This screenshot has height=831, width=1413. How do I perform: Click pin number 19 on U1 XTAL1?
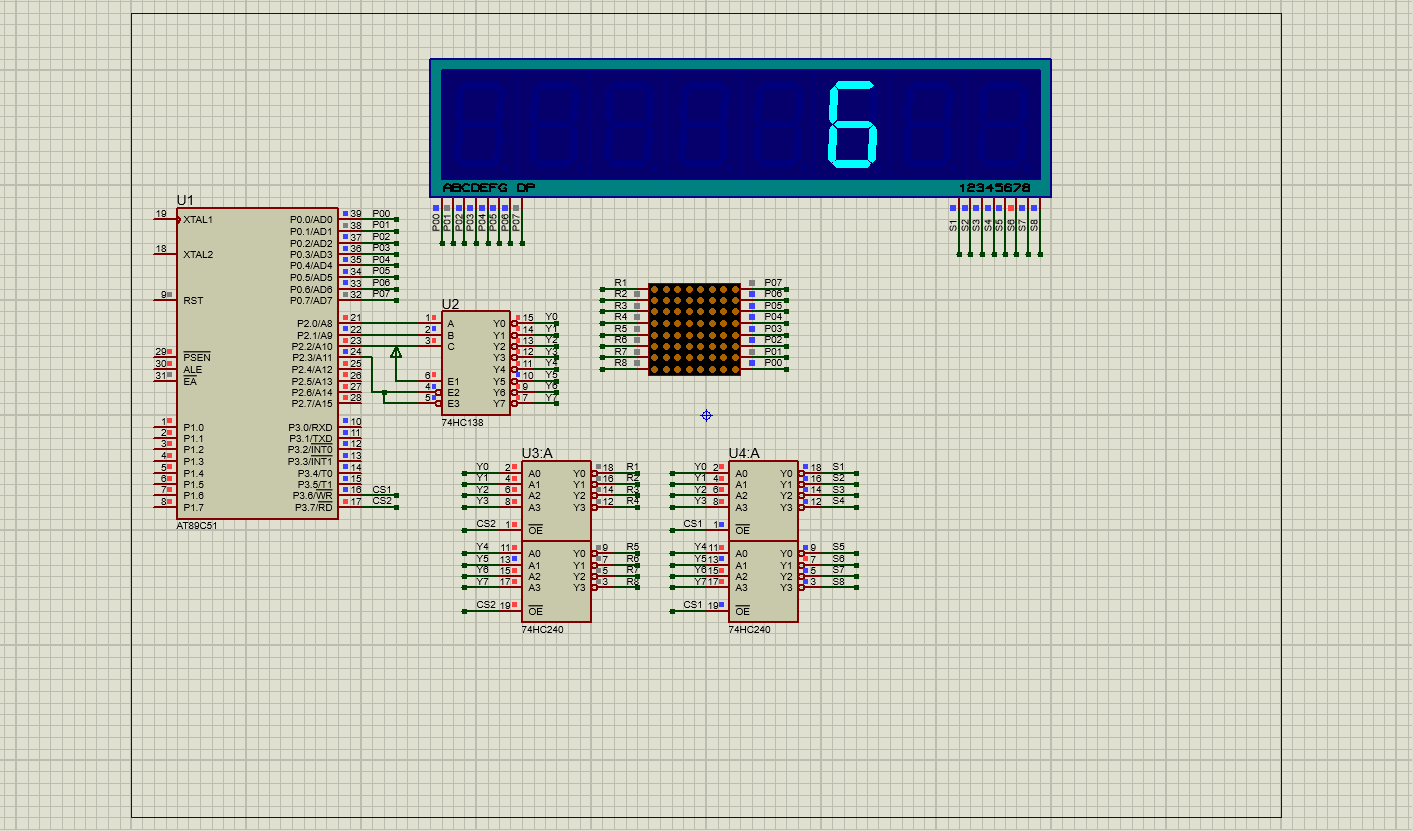(x=161, y=214)
